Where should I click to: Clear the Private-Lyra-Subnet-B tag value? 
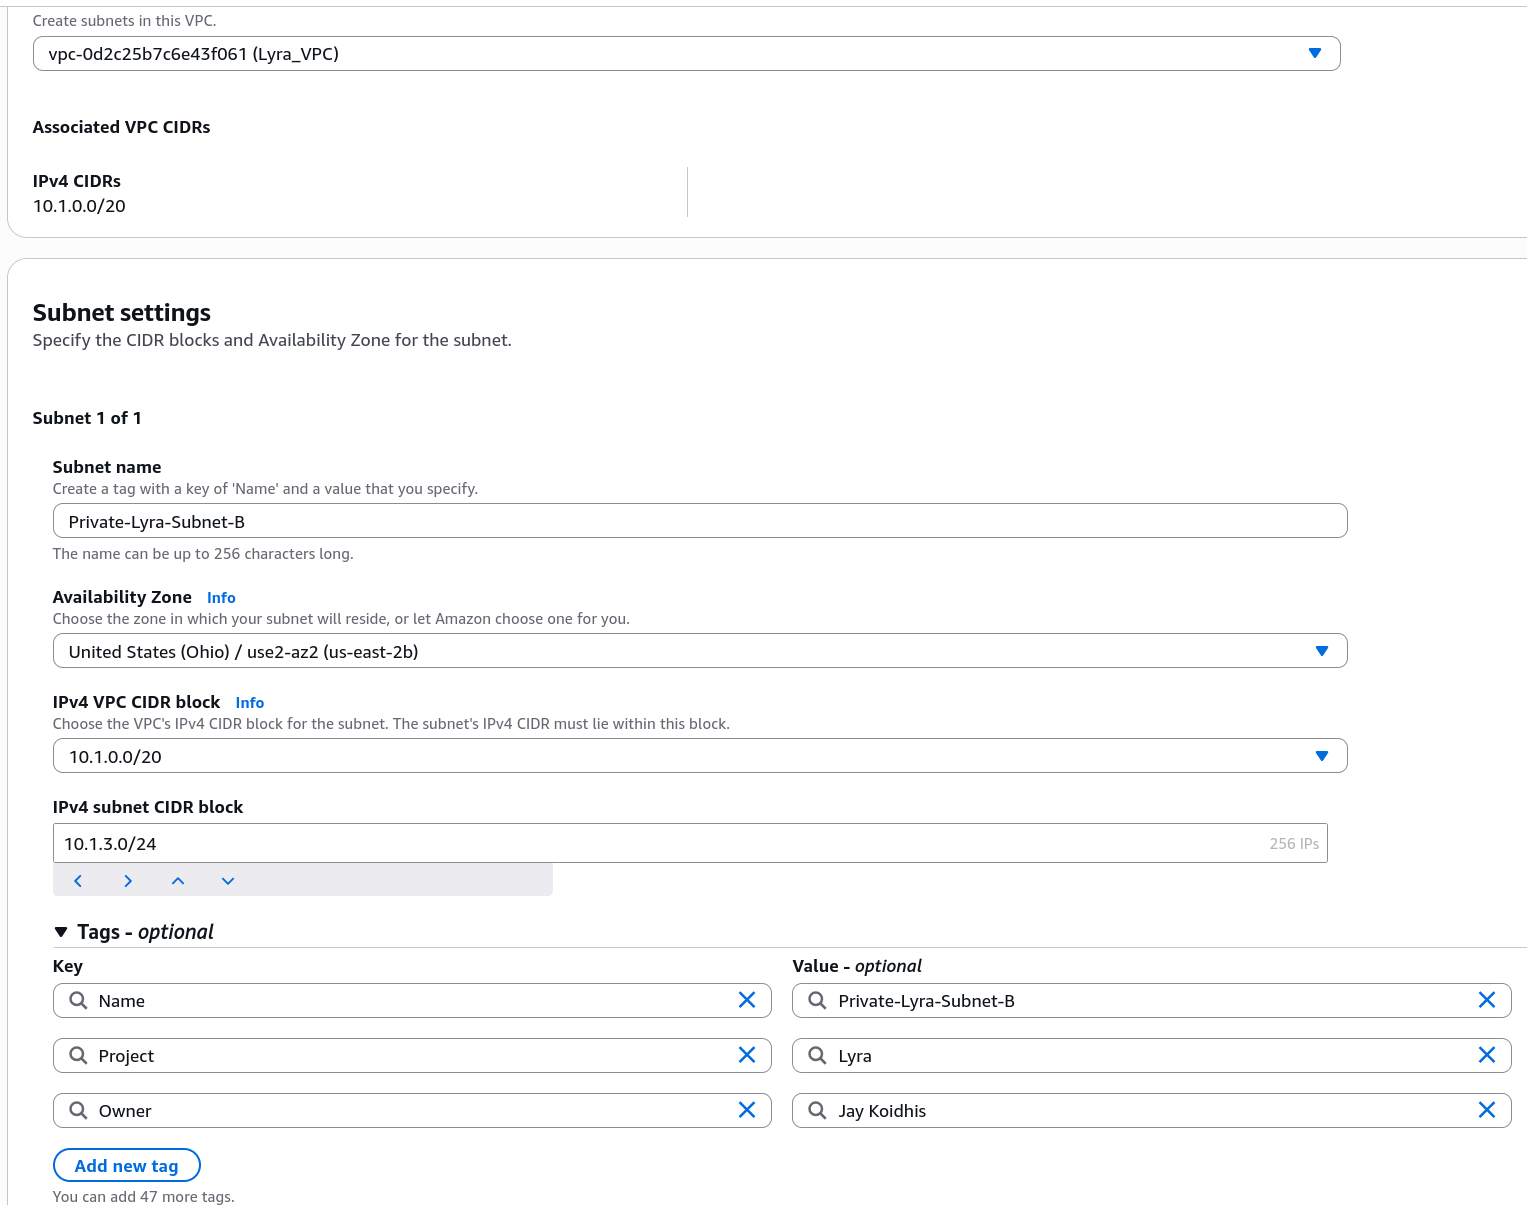1486,1000
